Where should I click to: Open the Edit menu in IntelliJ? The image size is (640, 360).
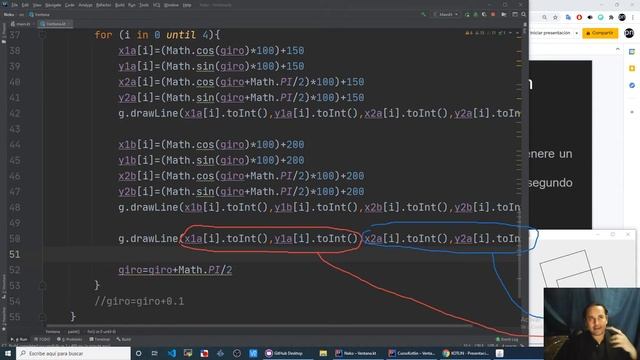point(25,5)
